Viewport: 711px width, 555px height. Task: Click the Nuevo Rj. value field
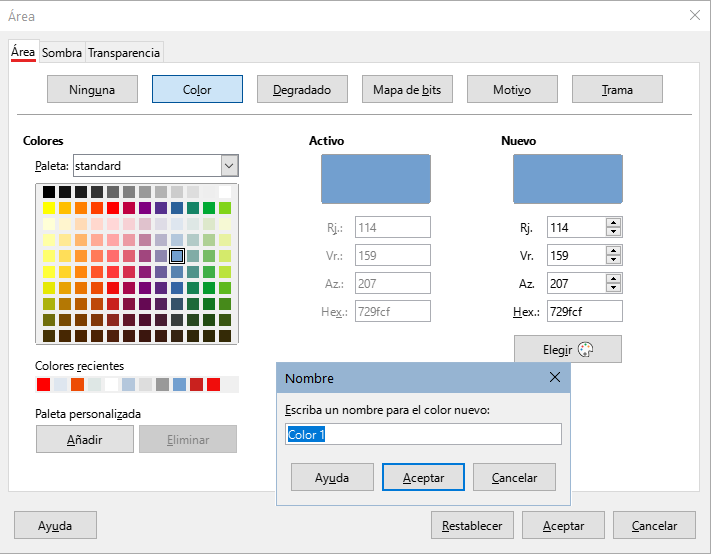point(576,227)
